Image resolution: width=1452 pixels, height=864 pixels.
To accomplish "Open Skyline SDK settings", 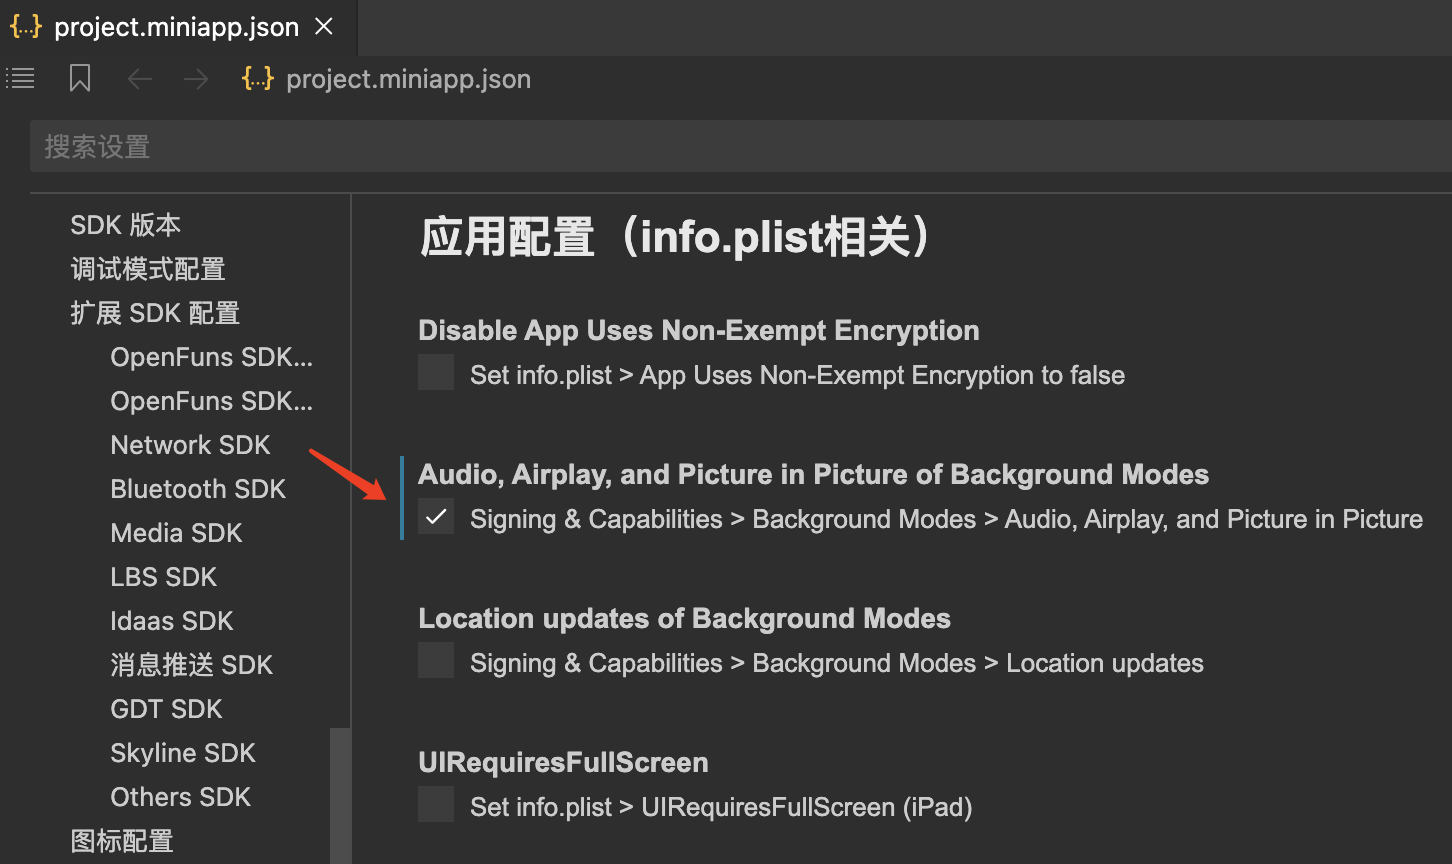I will click(183, 753).
